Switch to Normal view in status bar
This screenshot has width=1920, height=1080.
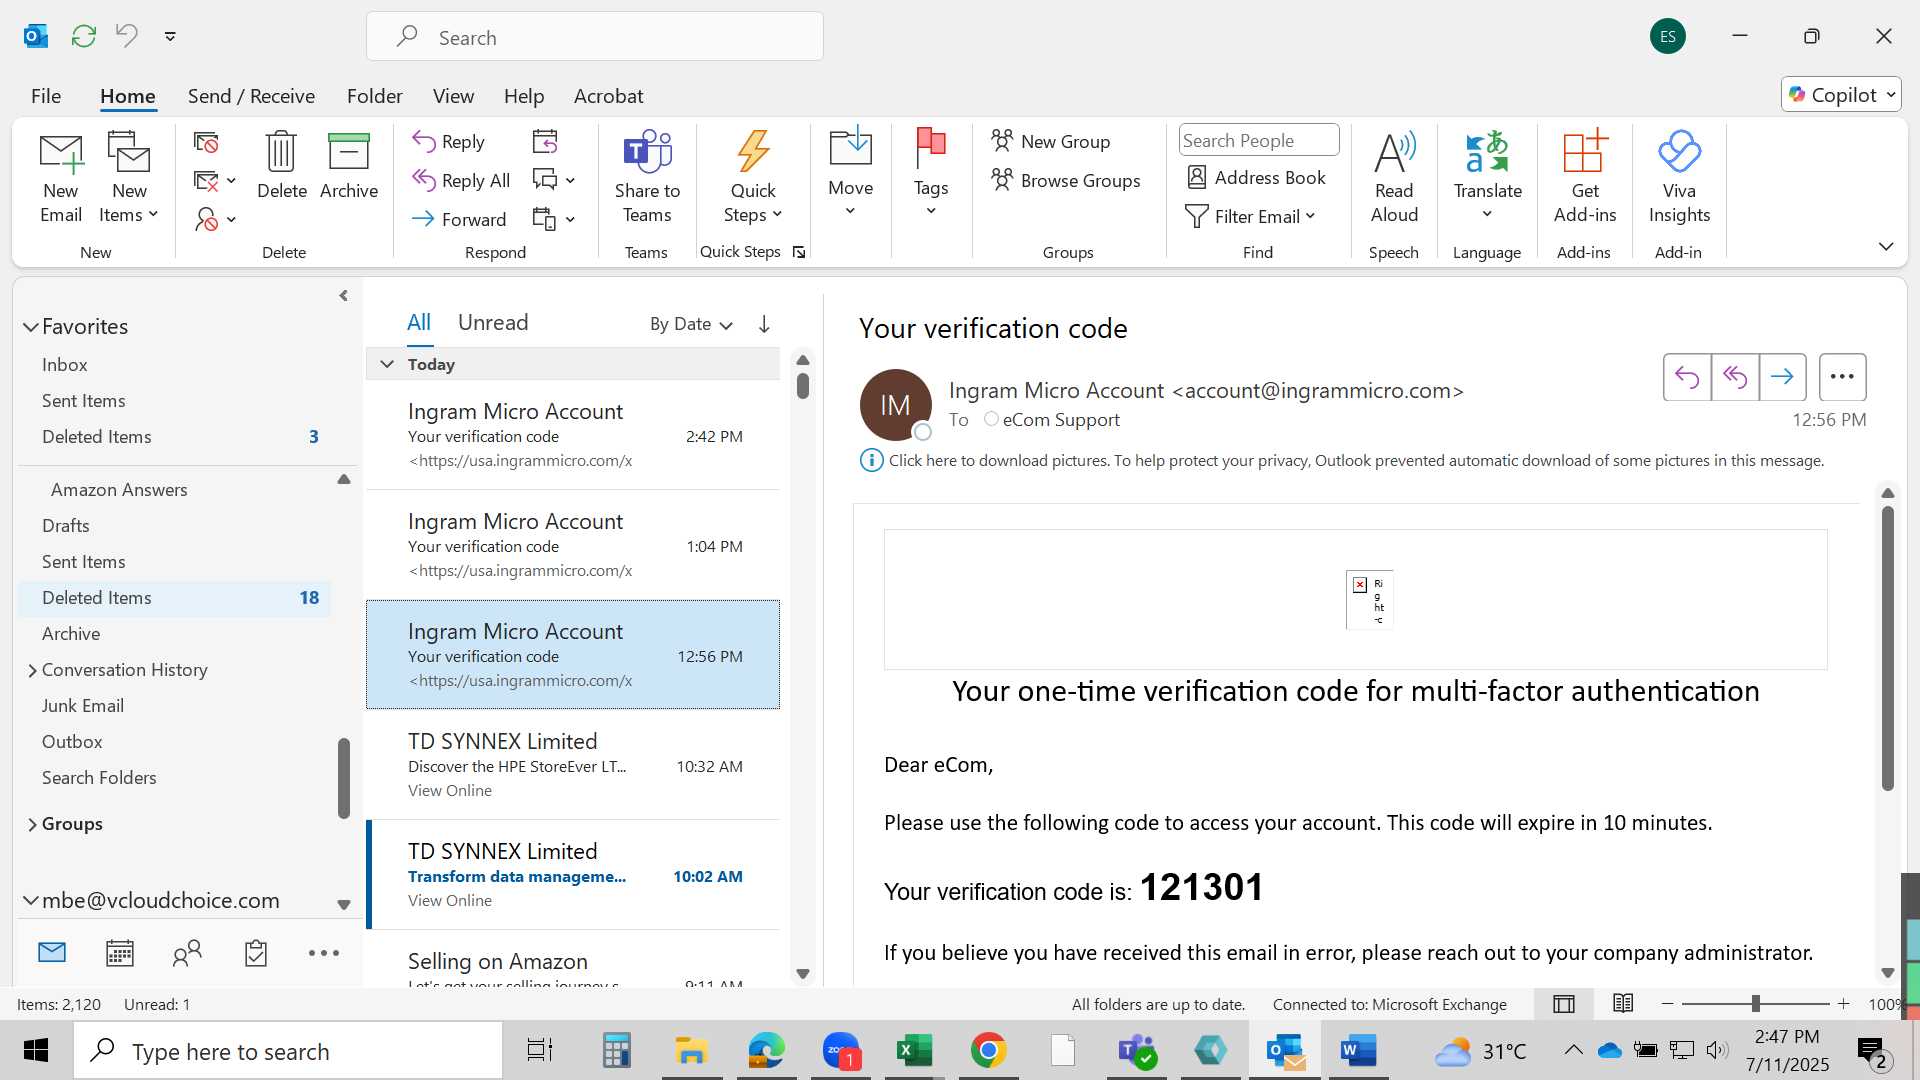[1564, 1004]
